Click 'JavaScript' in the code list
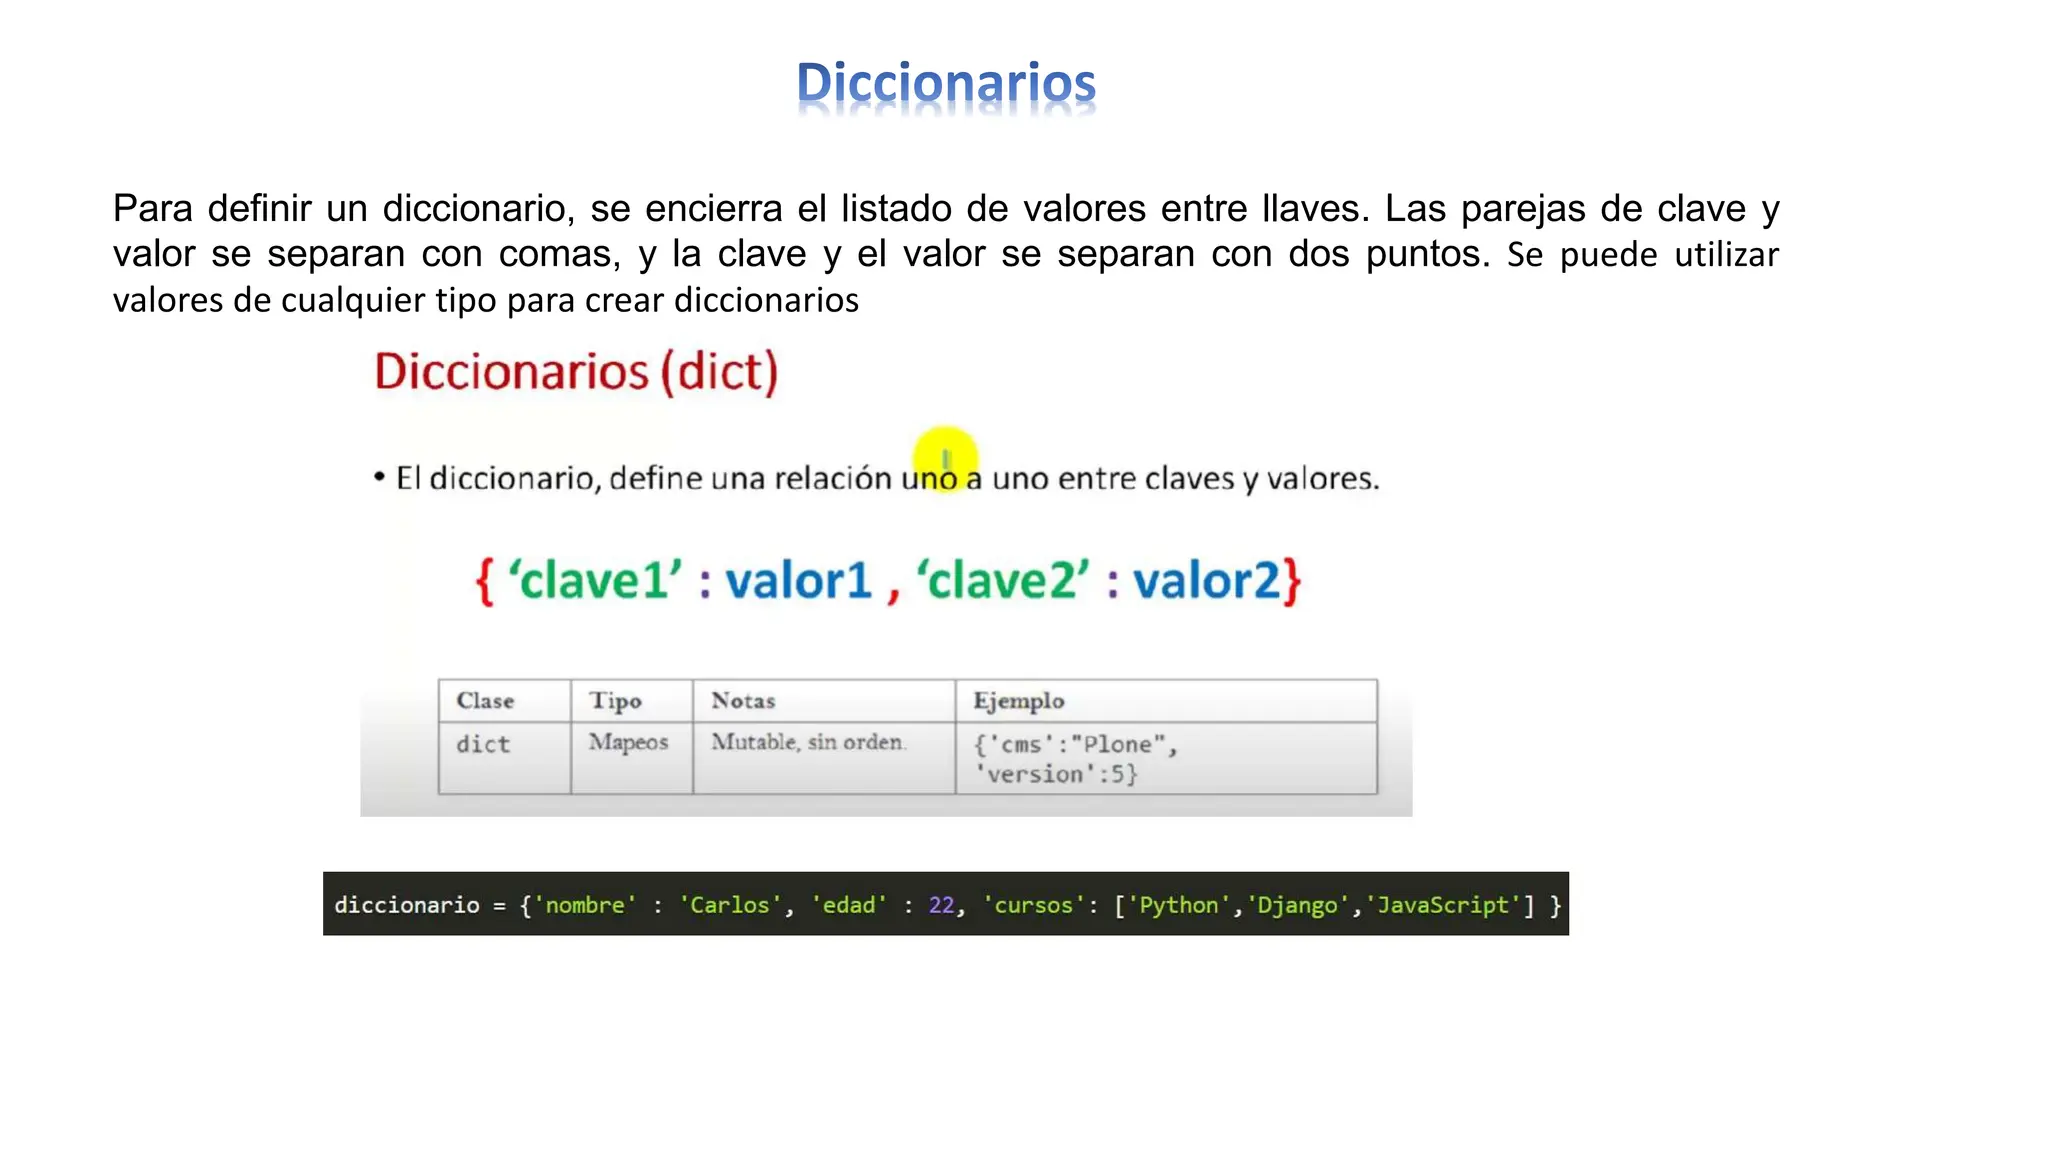 [1442, 905]
